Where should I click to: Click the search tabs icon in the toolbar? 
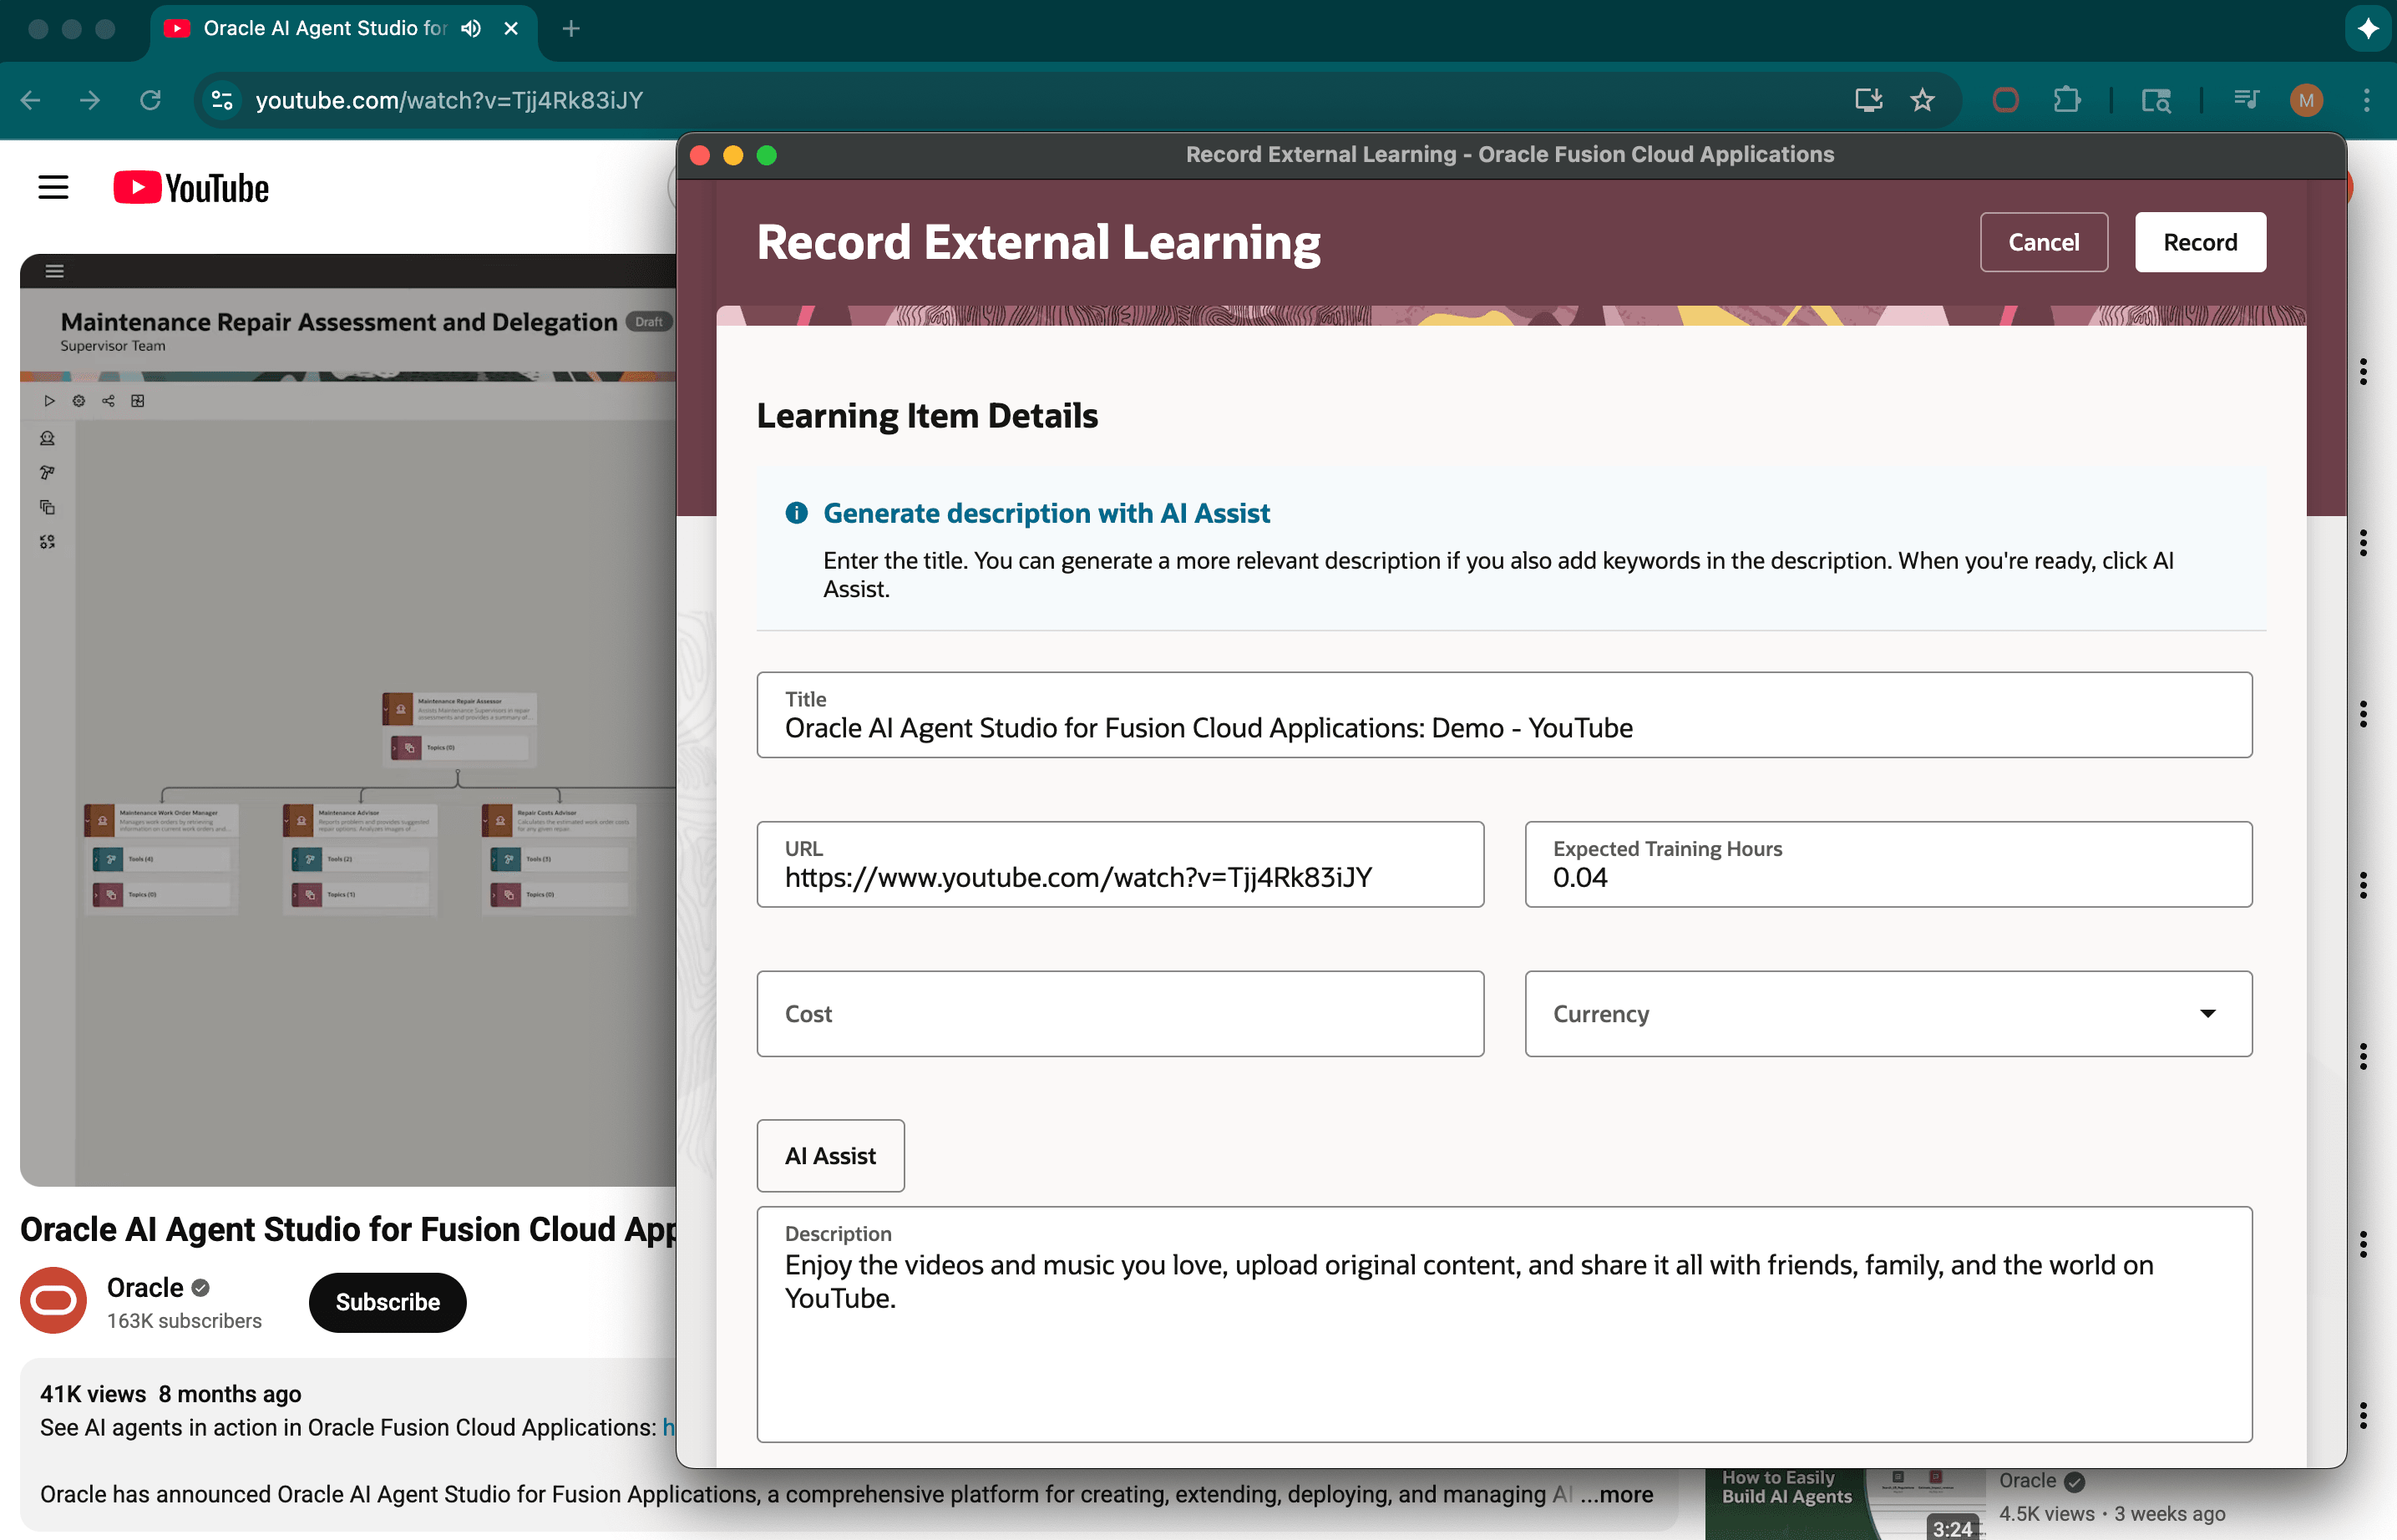coord(2156,100)
